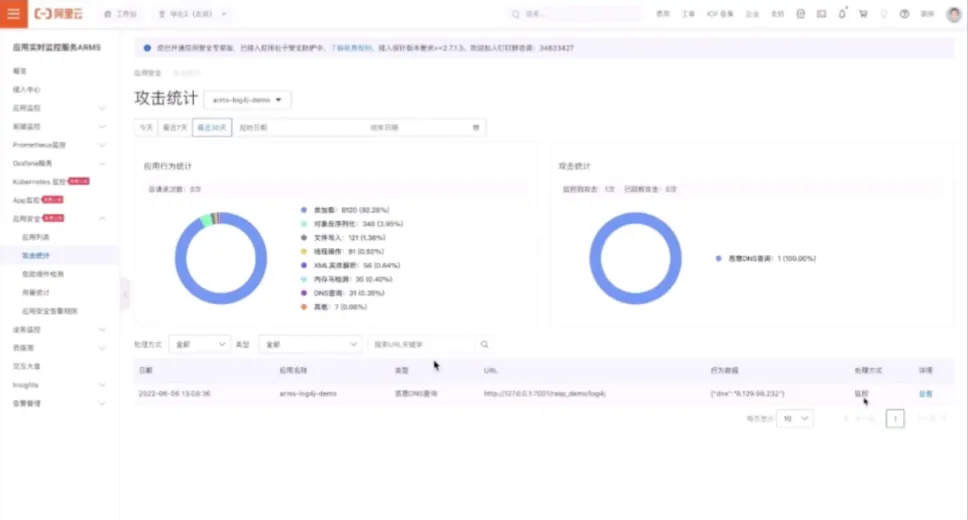
Task: Expand Grafana服务 in the sidebar
Action: (59, 164)
